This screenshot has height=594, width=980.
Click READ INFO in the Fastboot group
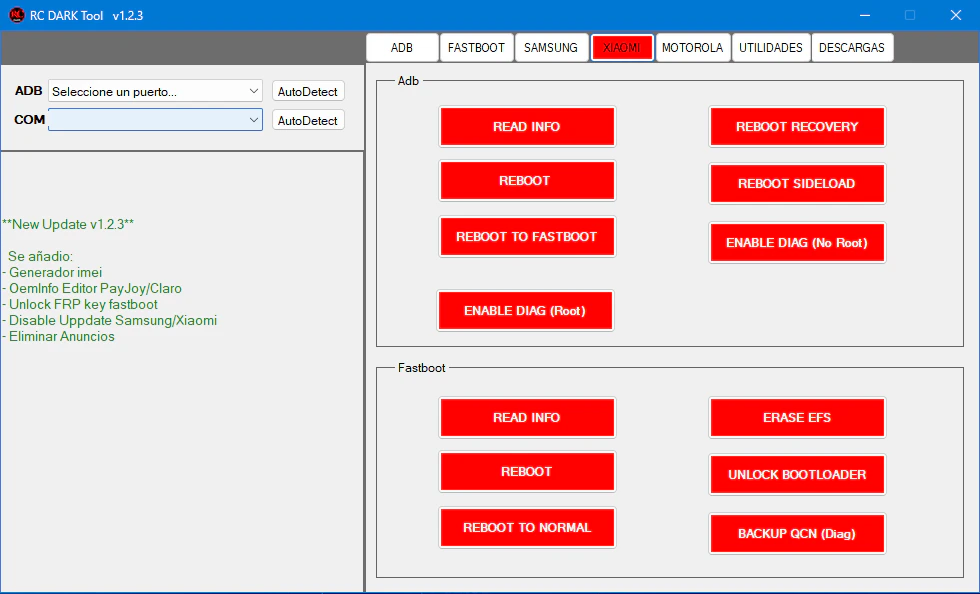coord(527,417)
